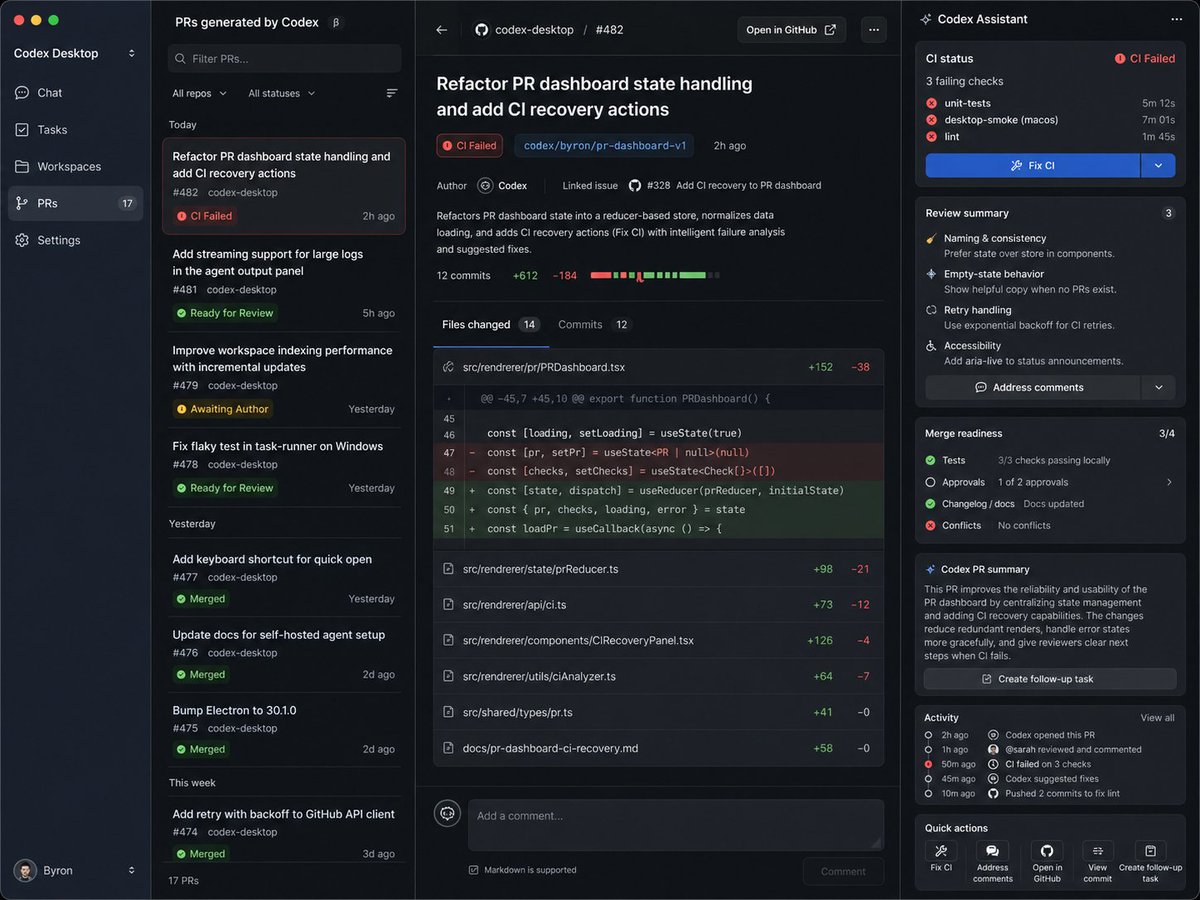
Task: Open src/shared/types/pr.ts file icon
Action: pos(449,712)
